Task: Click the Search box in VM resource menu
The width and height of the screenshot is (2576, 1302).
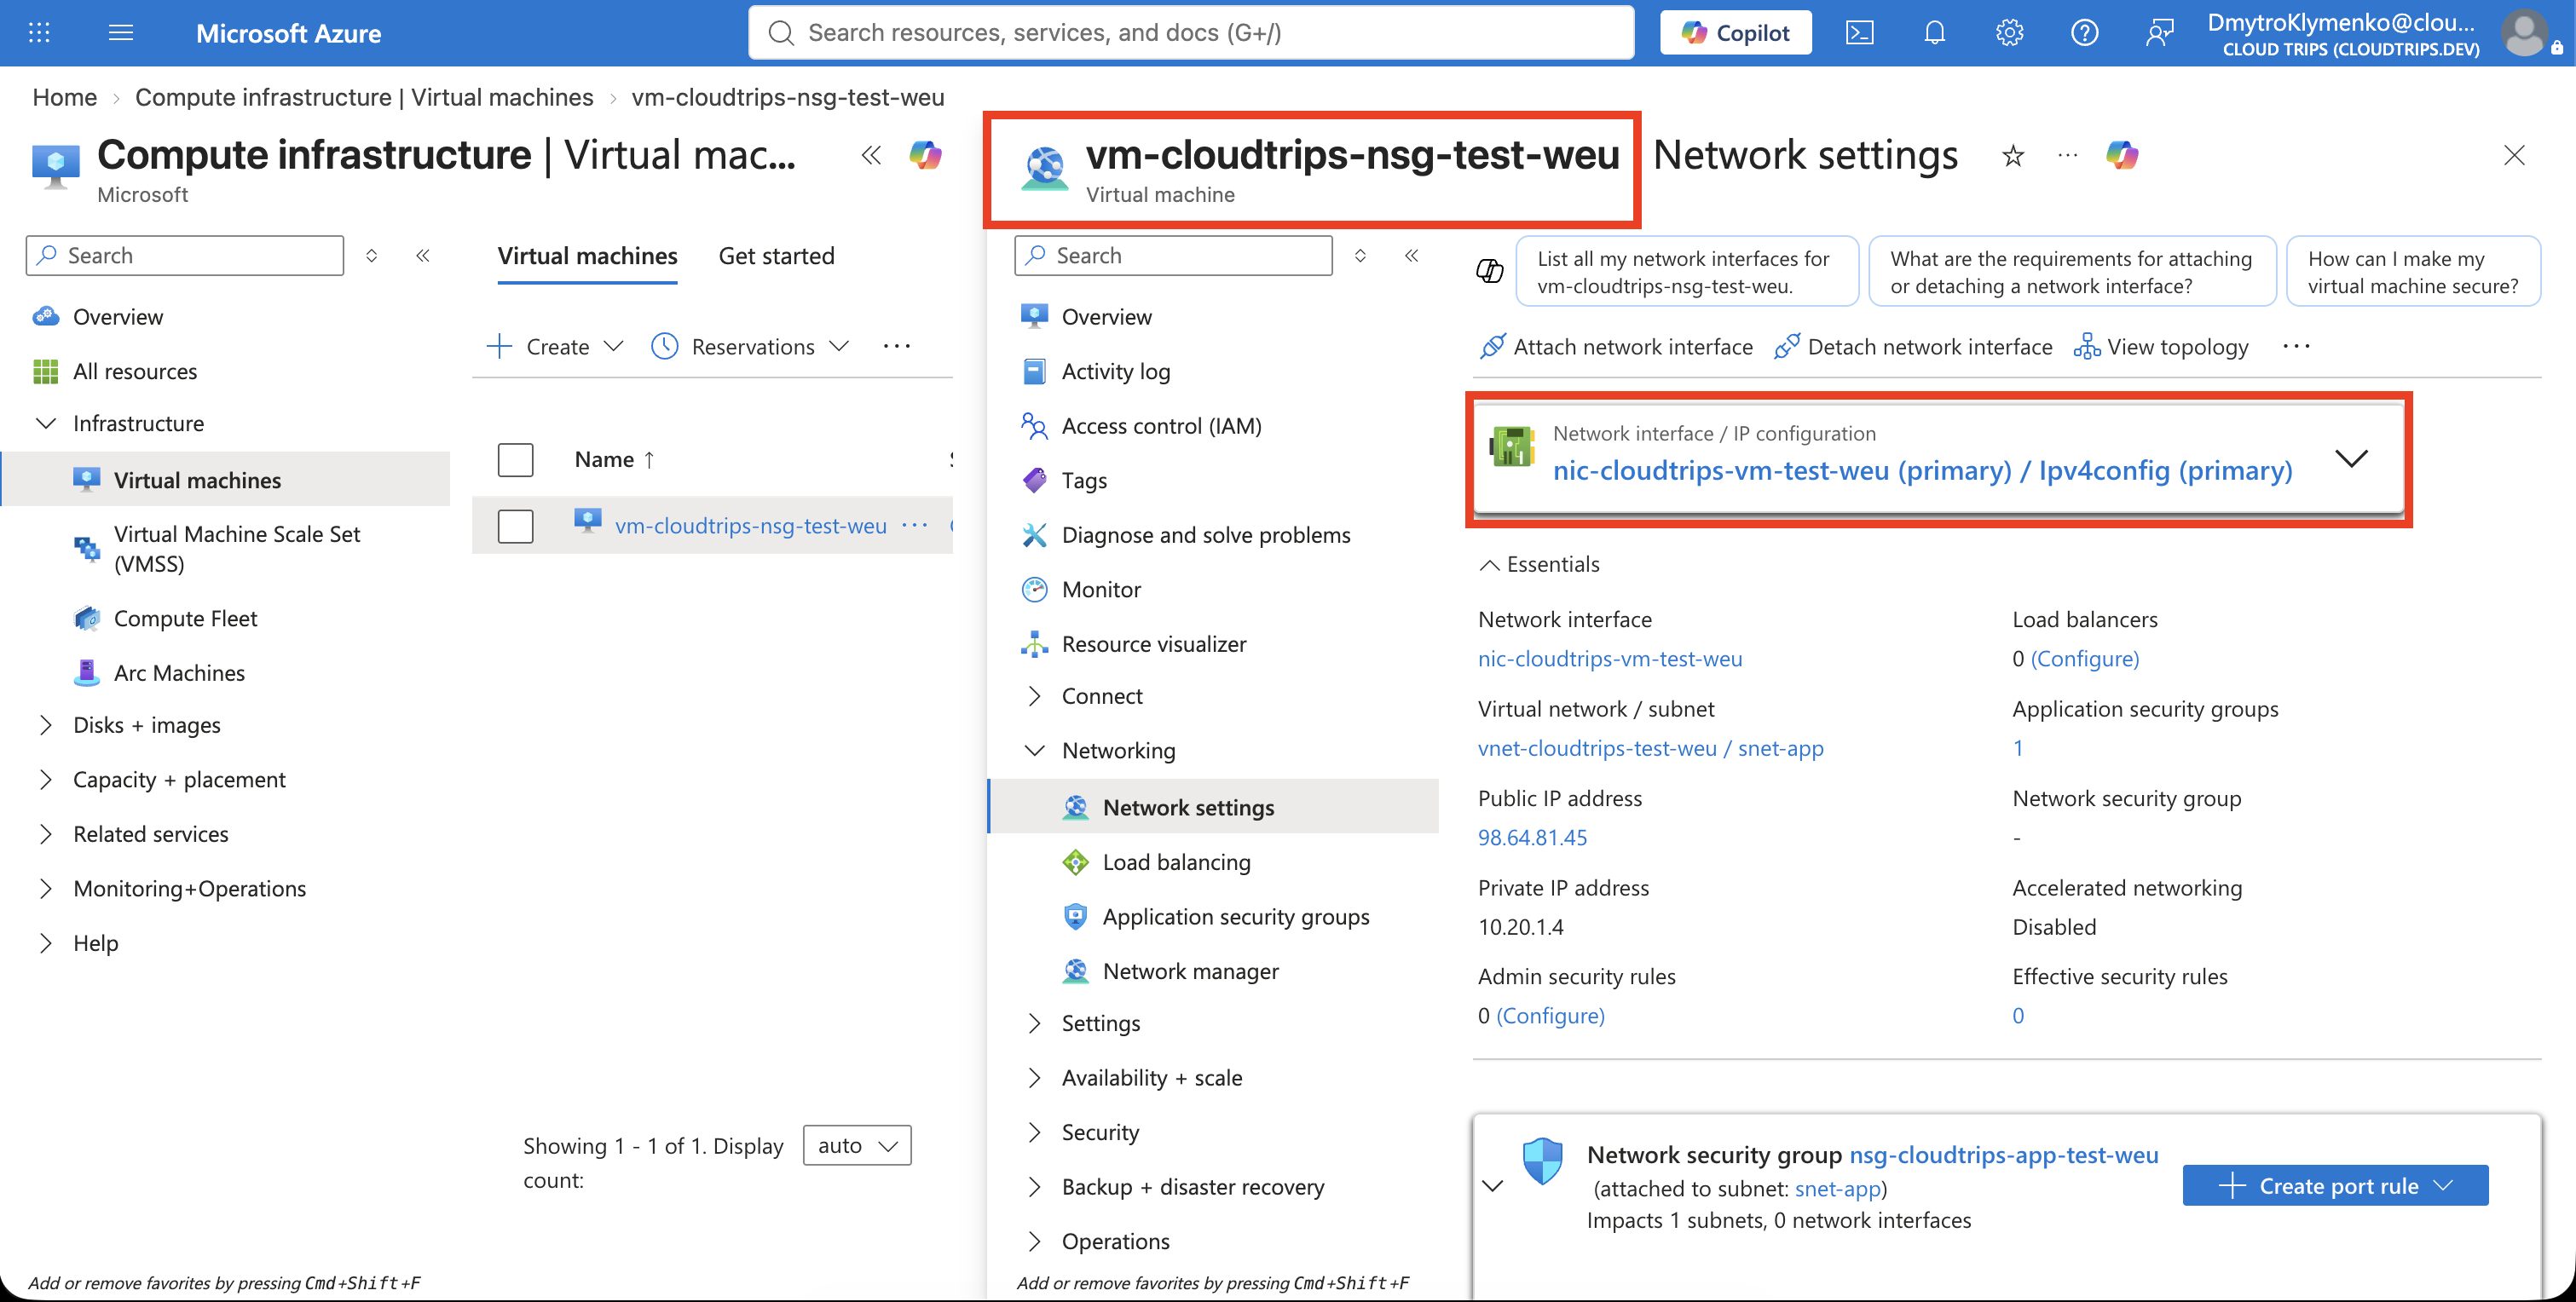Action: (1173, 256)
